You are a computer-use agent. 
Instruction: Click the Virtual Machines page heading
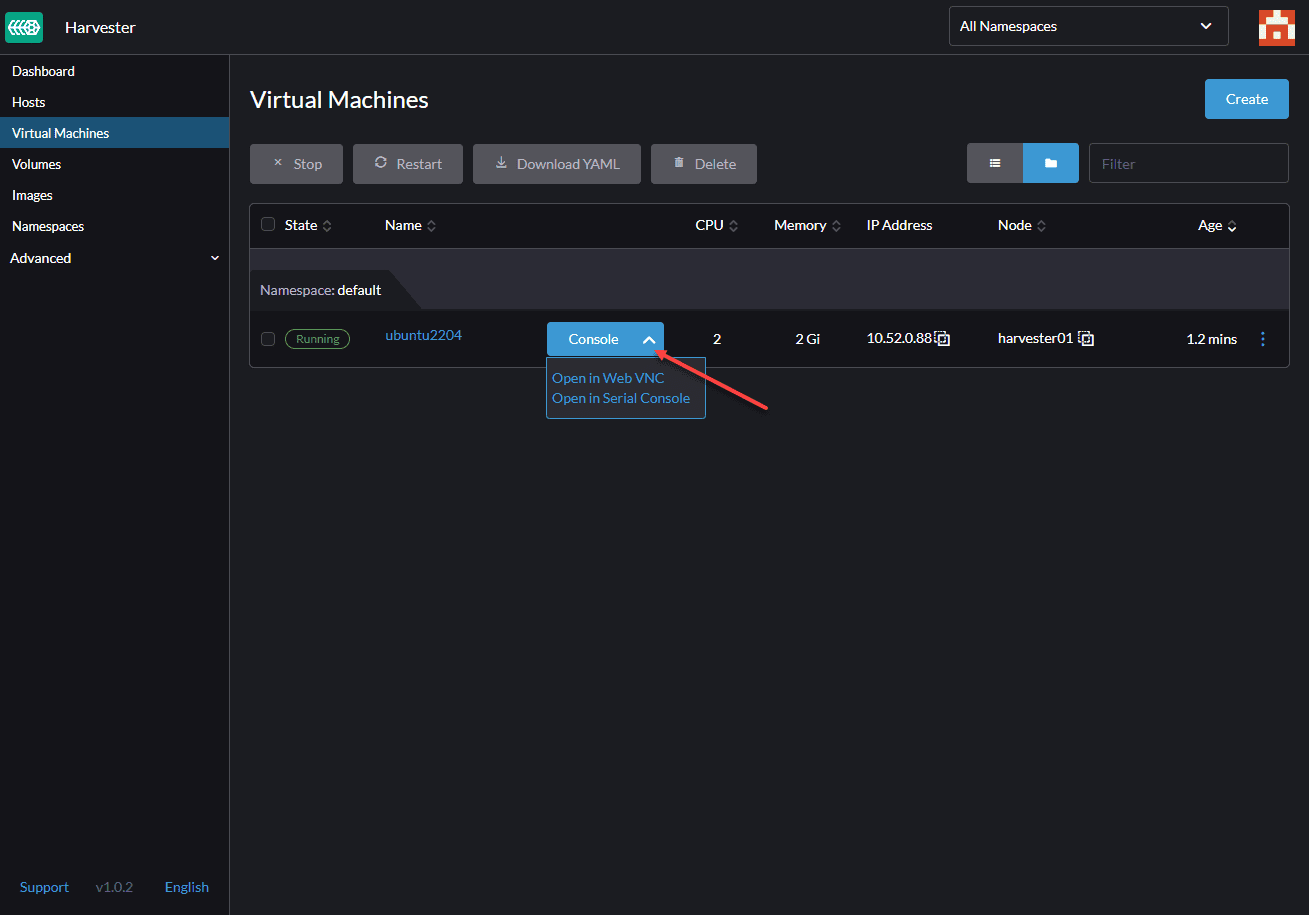click(x=339, y=100)
